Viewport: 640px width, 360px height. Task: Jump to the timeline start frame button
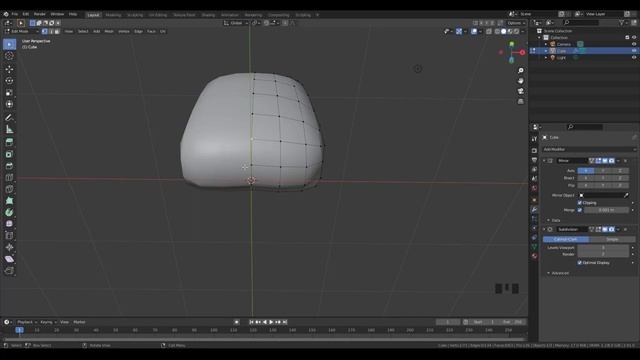[x=251, y=322]
